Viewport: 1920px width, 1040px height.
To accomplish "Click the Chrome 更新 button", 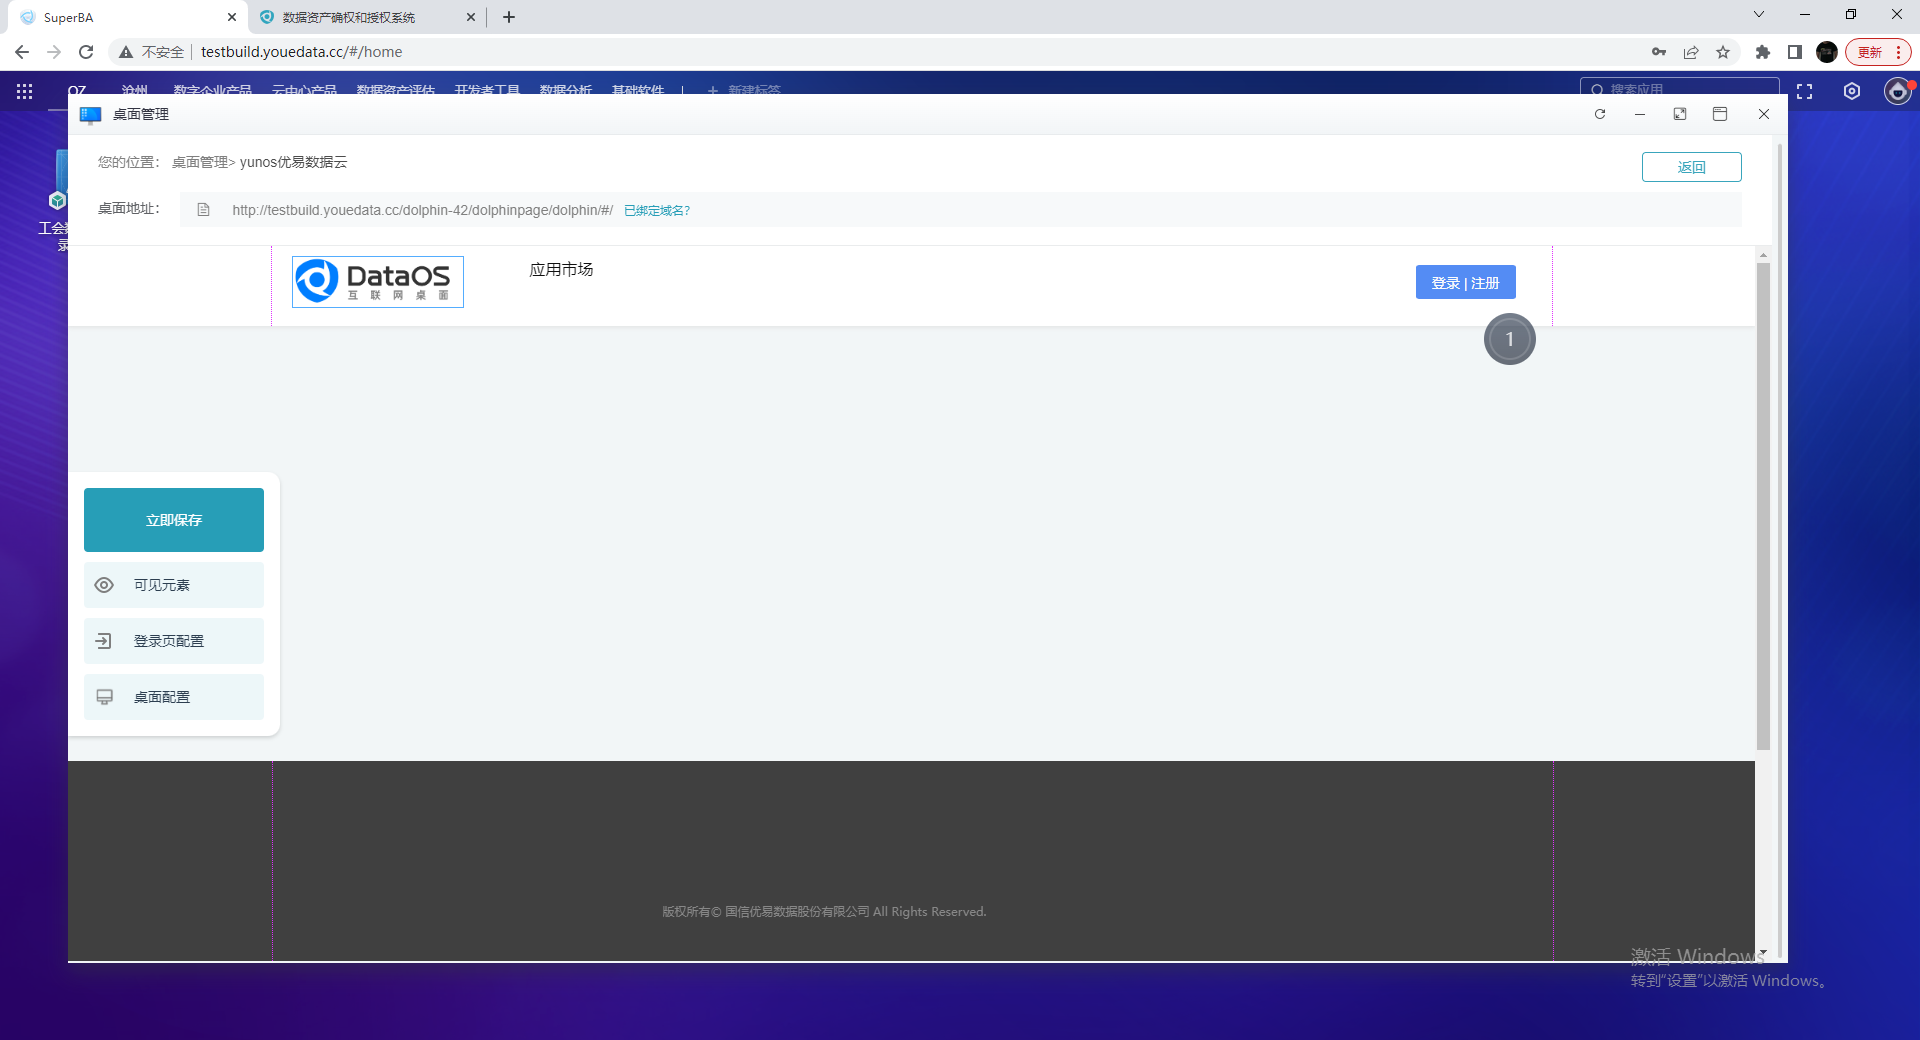I will coord(1878,52).
